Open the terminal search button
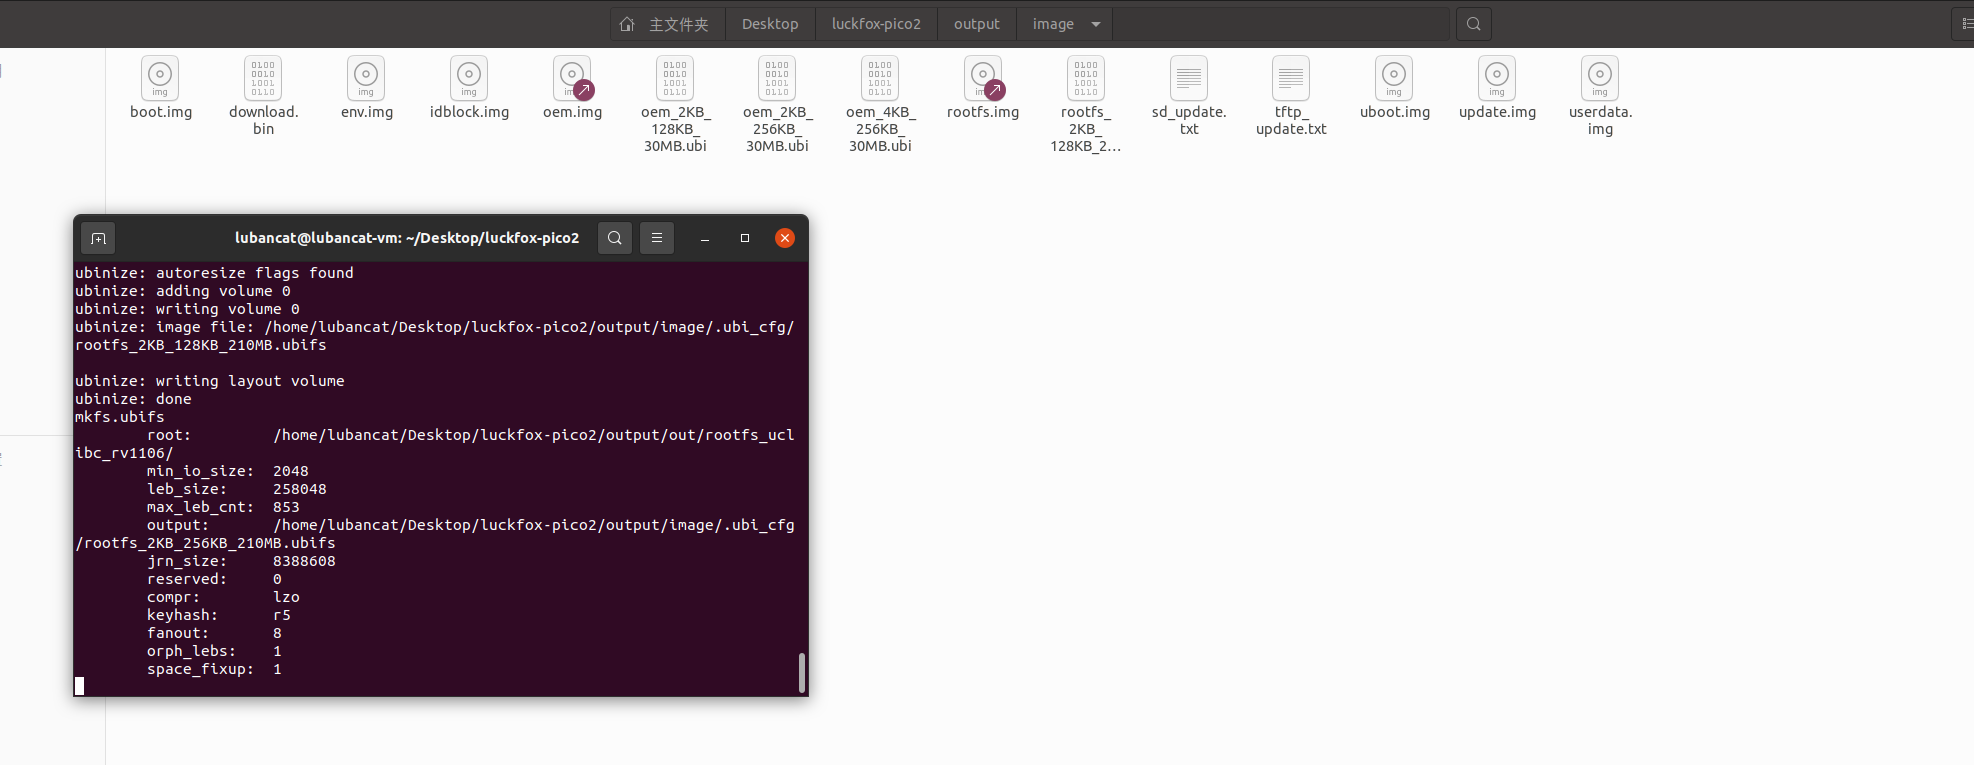This screenshot has height=765, width=1974. pyautogui.click(x=615, y=238)
